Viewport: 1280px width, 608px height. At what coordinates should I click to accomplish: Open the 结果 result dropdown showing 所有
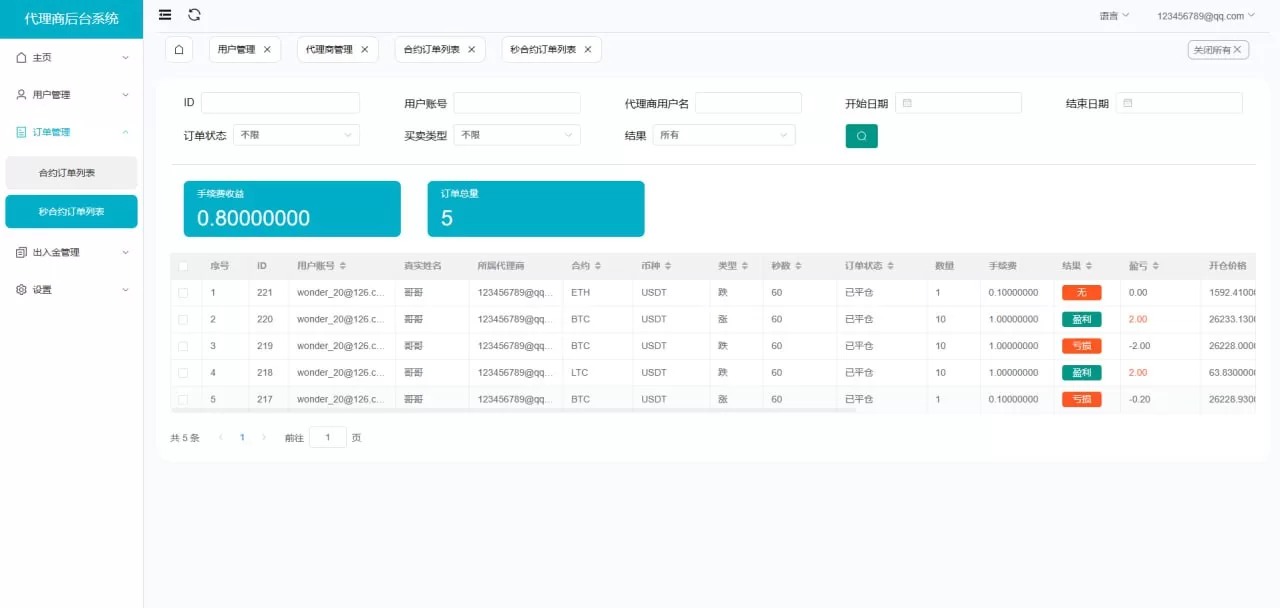(x=724, y=134)
